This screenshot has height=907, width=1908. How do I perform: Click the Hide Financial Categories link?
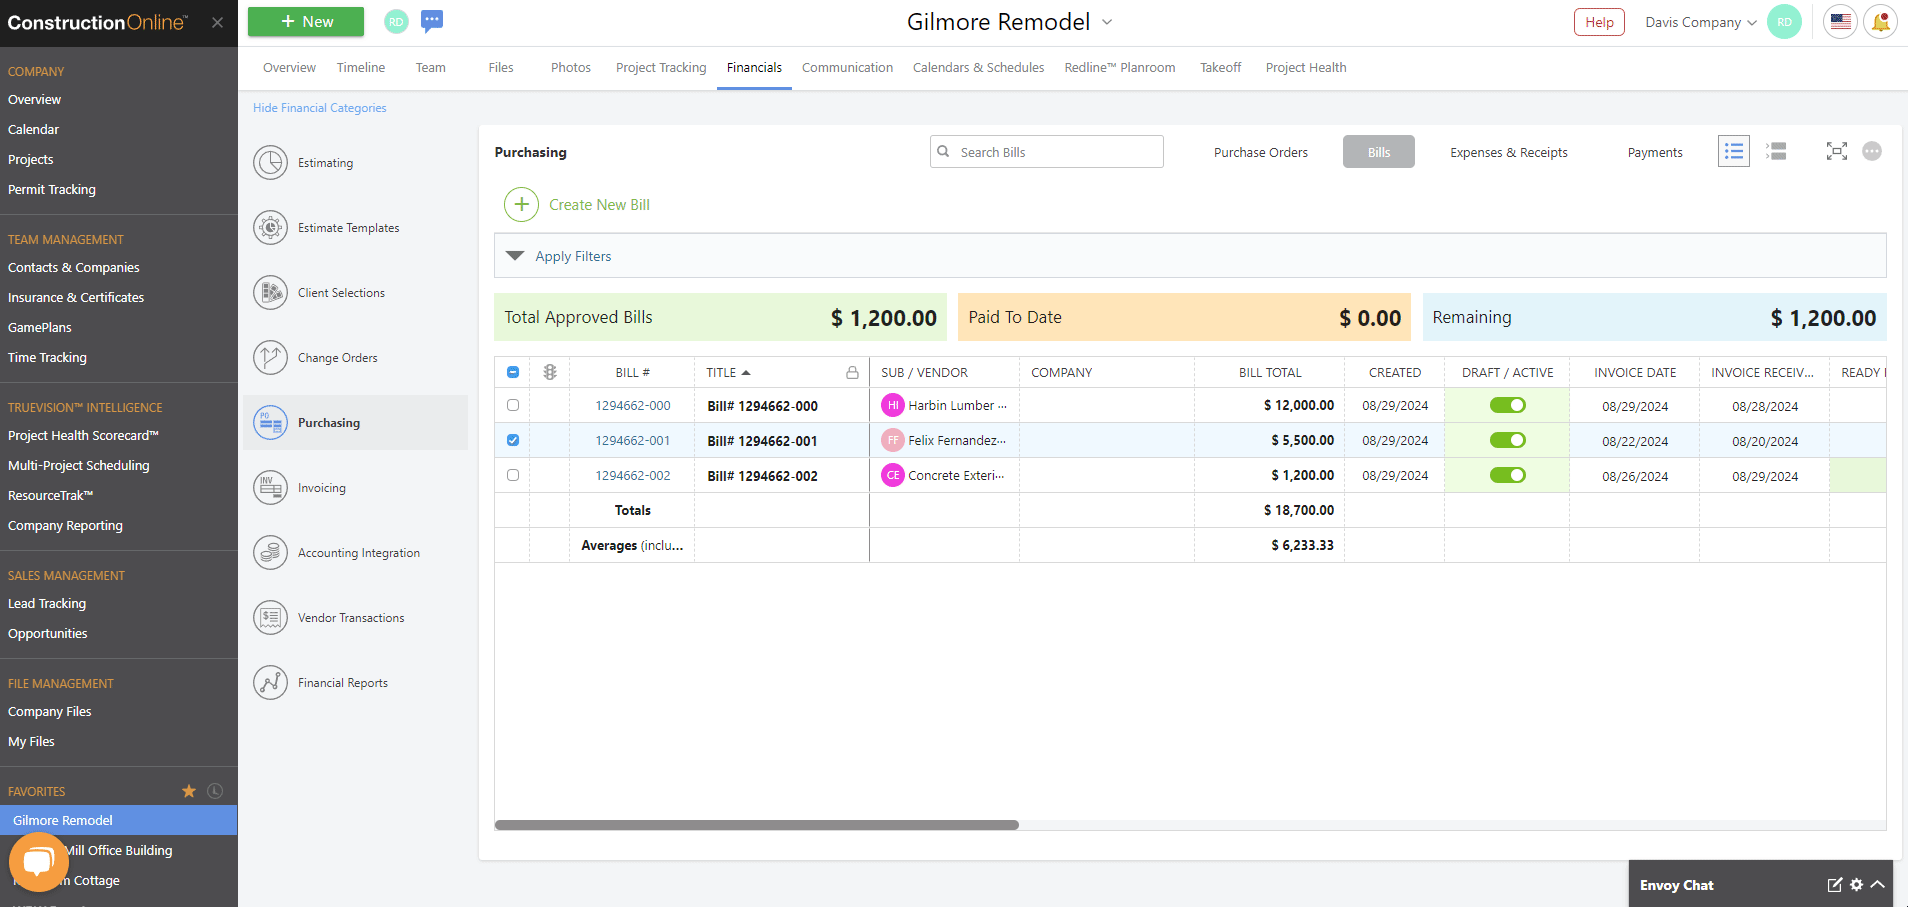click(x=319, y=107)
